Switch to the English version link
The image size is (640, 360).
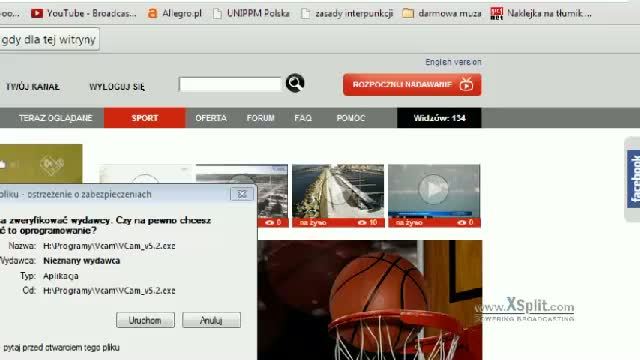tap(453, 62)
